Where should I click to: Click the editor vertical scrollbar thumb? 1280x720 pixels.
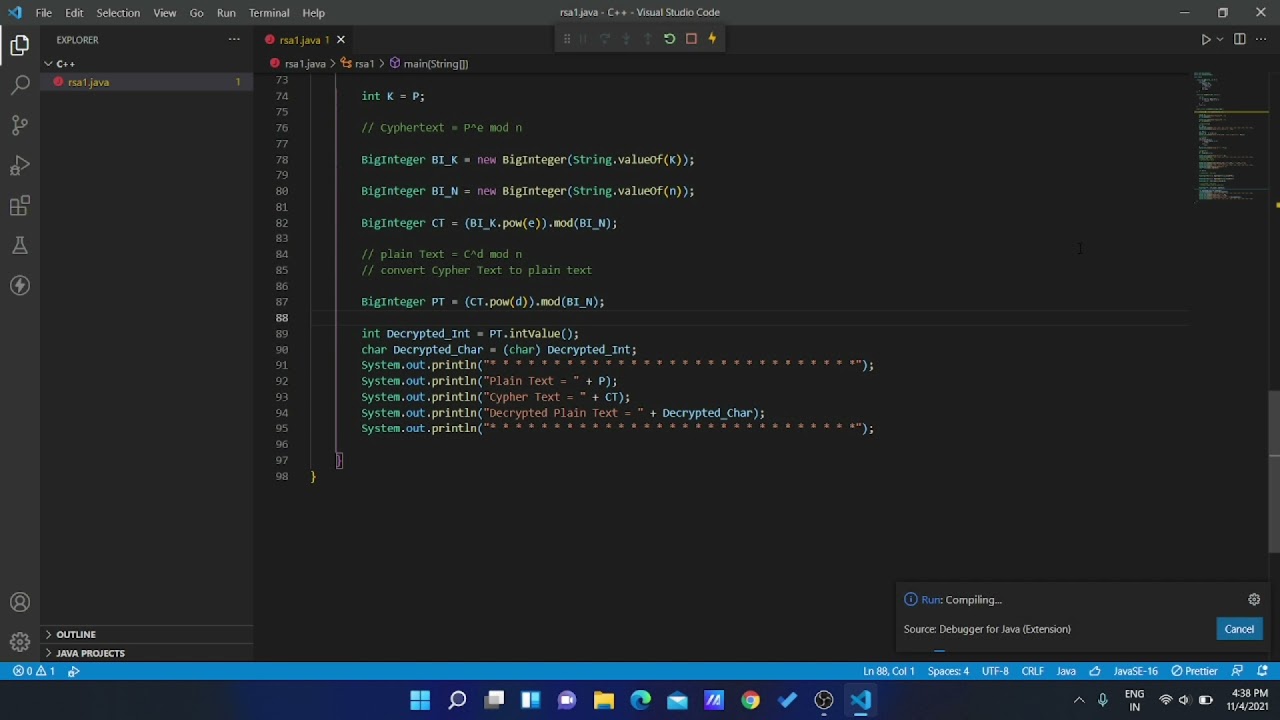(1274, 470)
